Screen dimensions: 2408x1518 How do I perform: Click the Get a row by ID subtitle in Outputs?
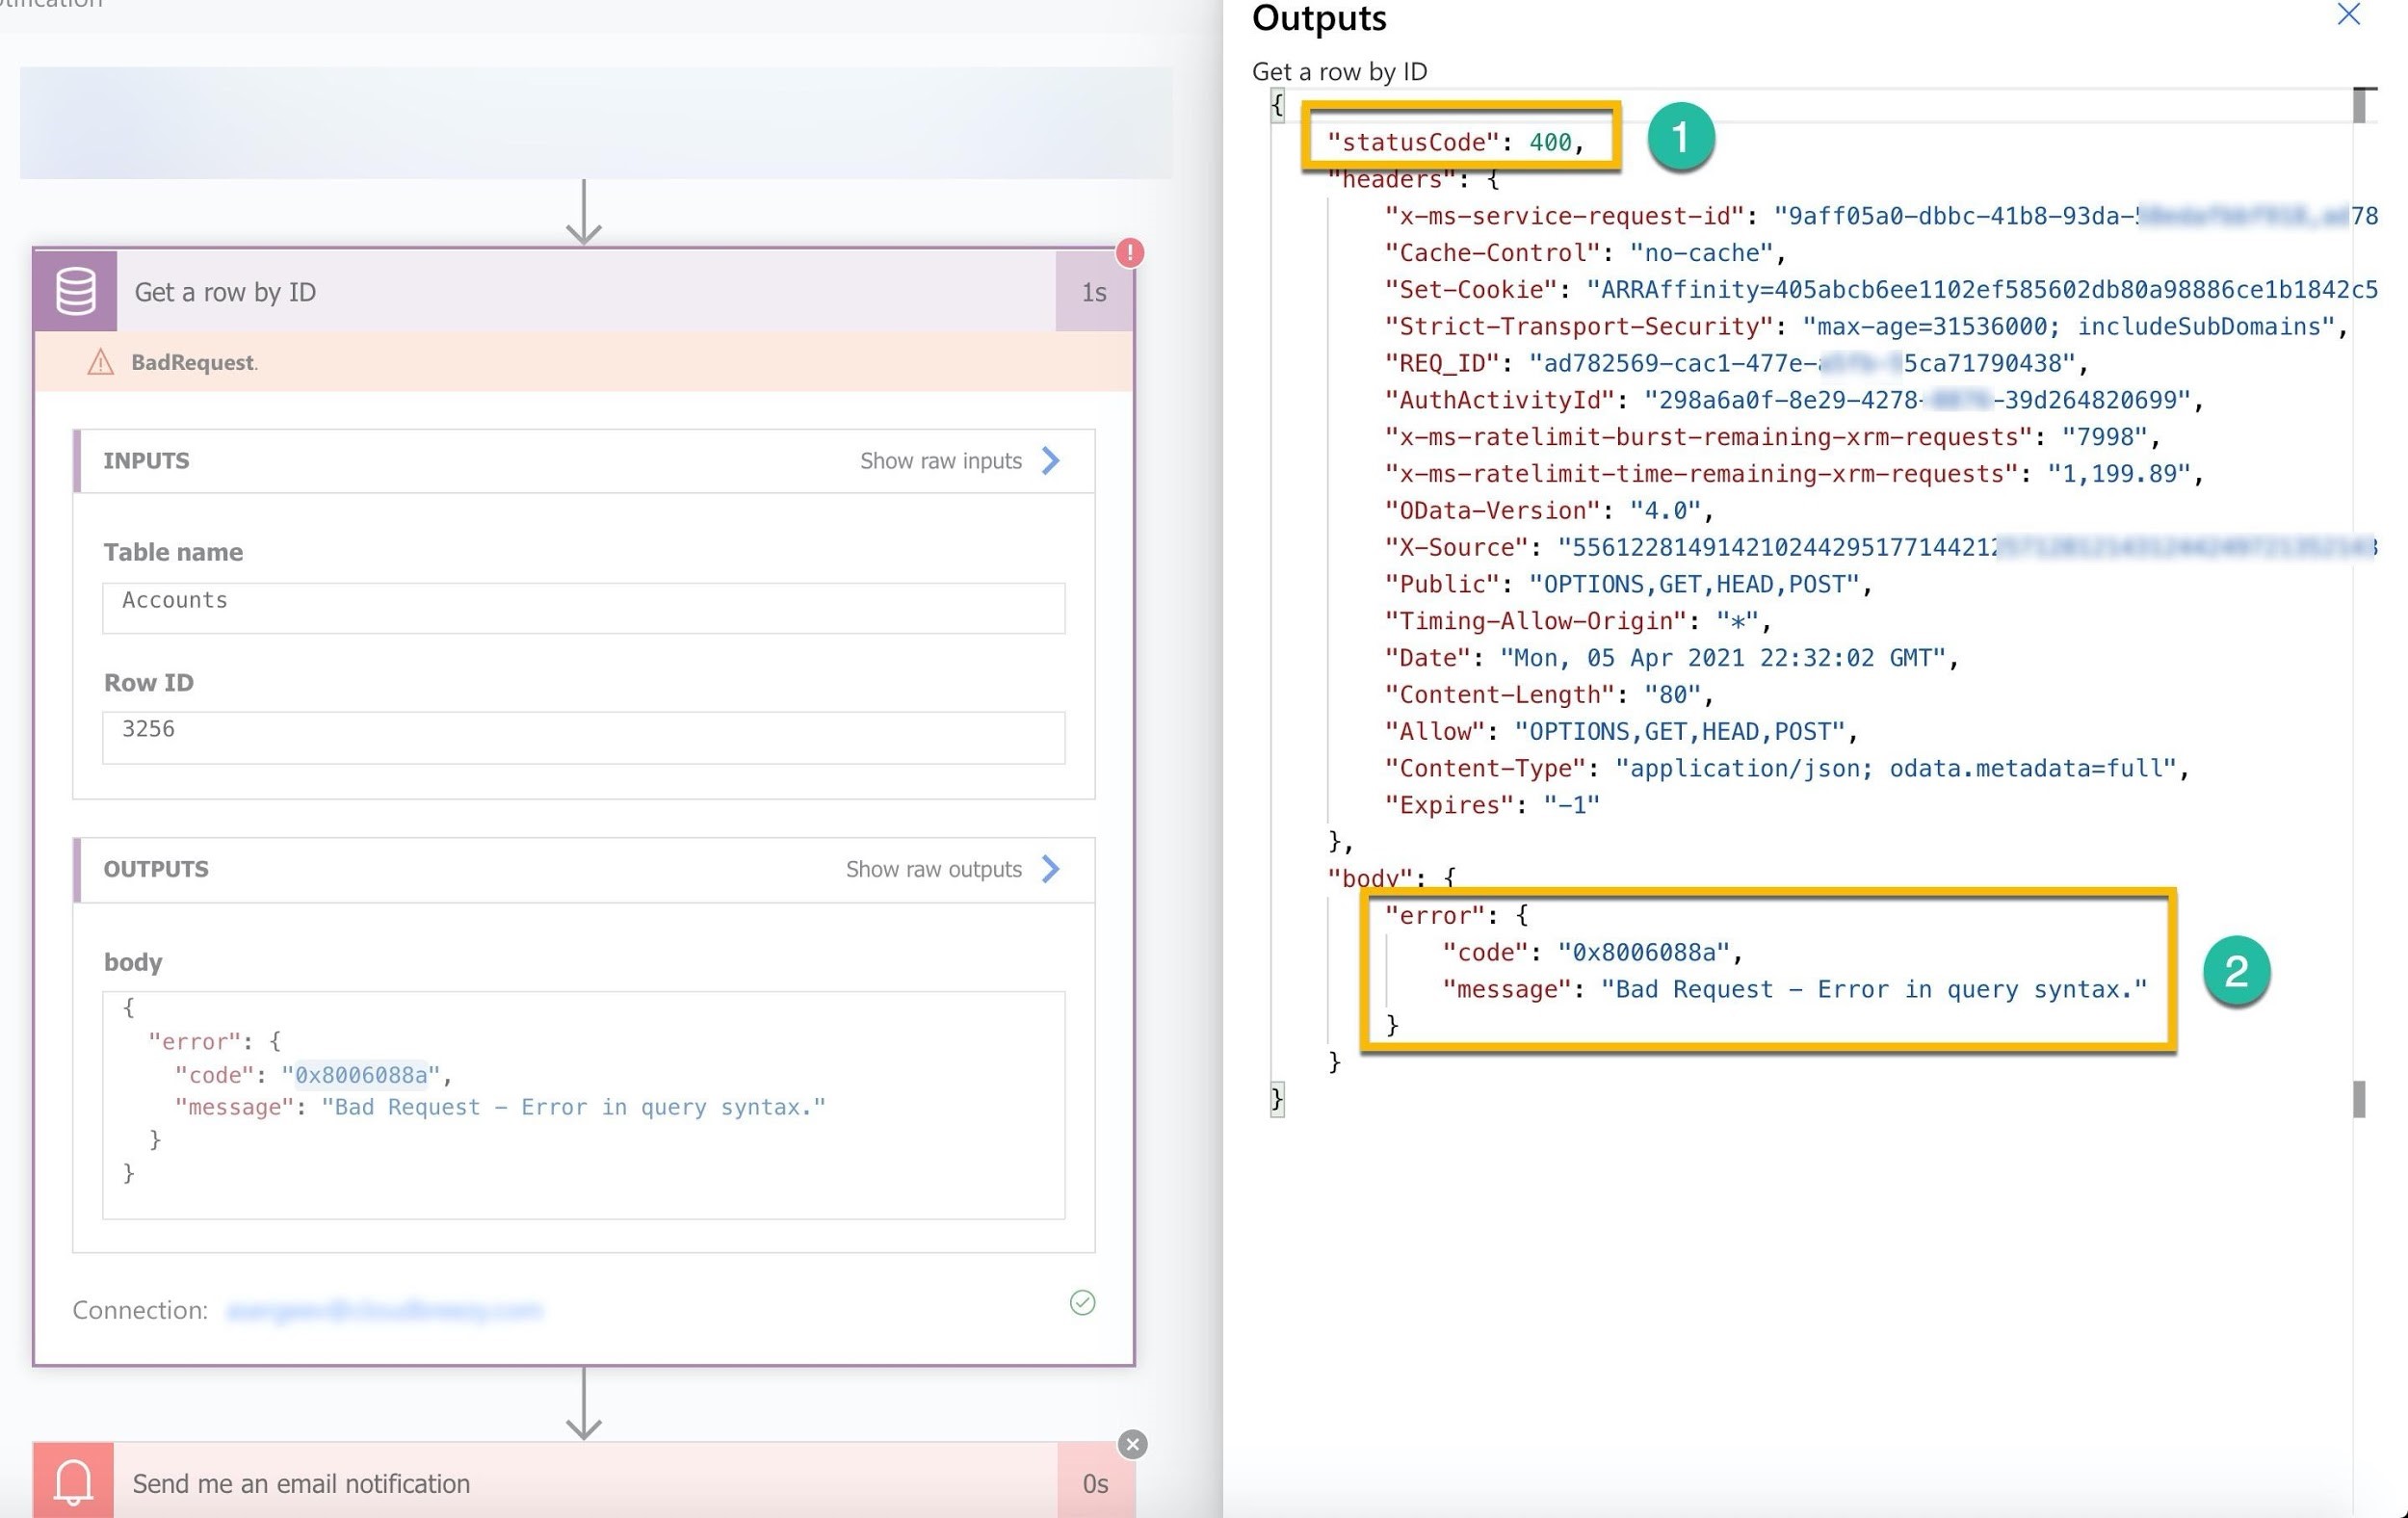point(1339,71)
